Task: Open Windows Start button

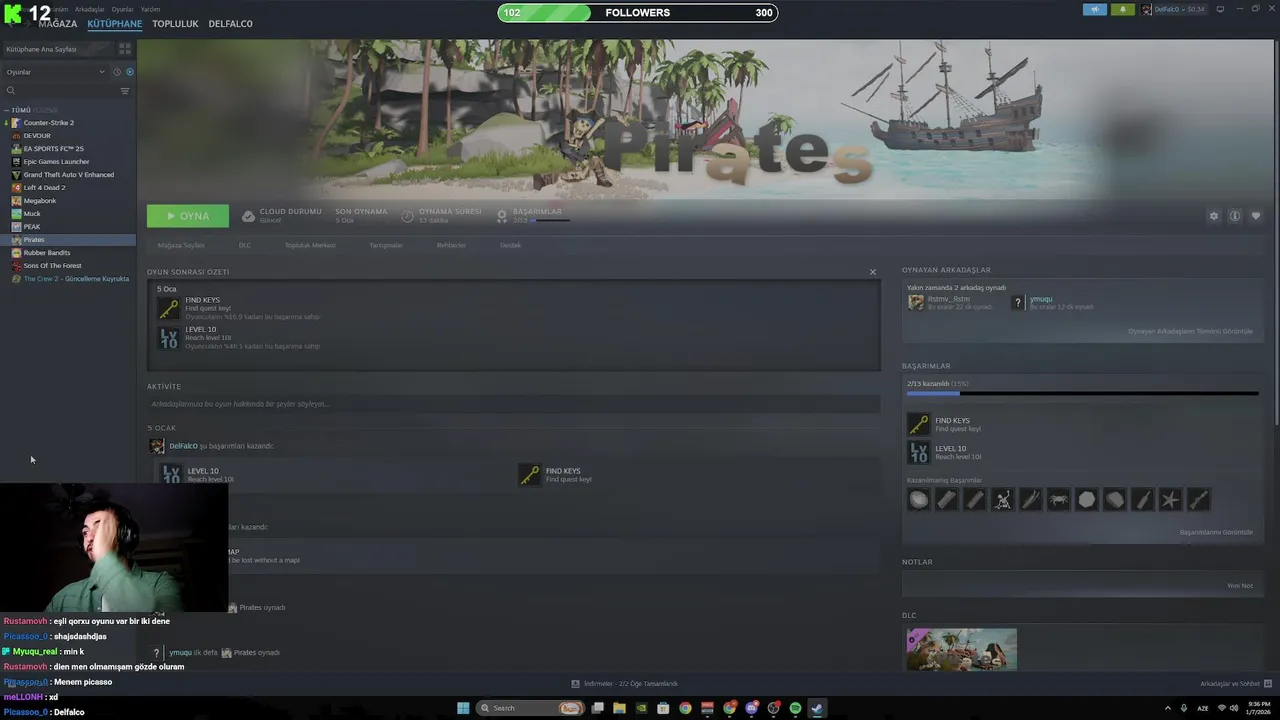Action: (463, 708)
